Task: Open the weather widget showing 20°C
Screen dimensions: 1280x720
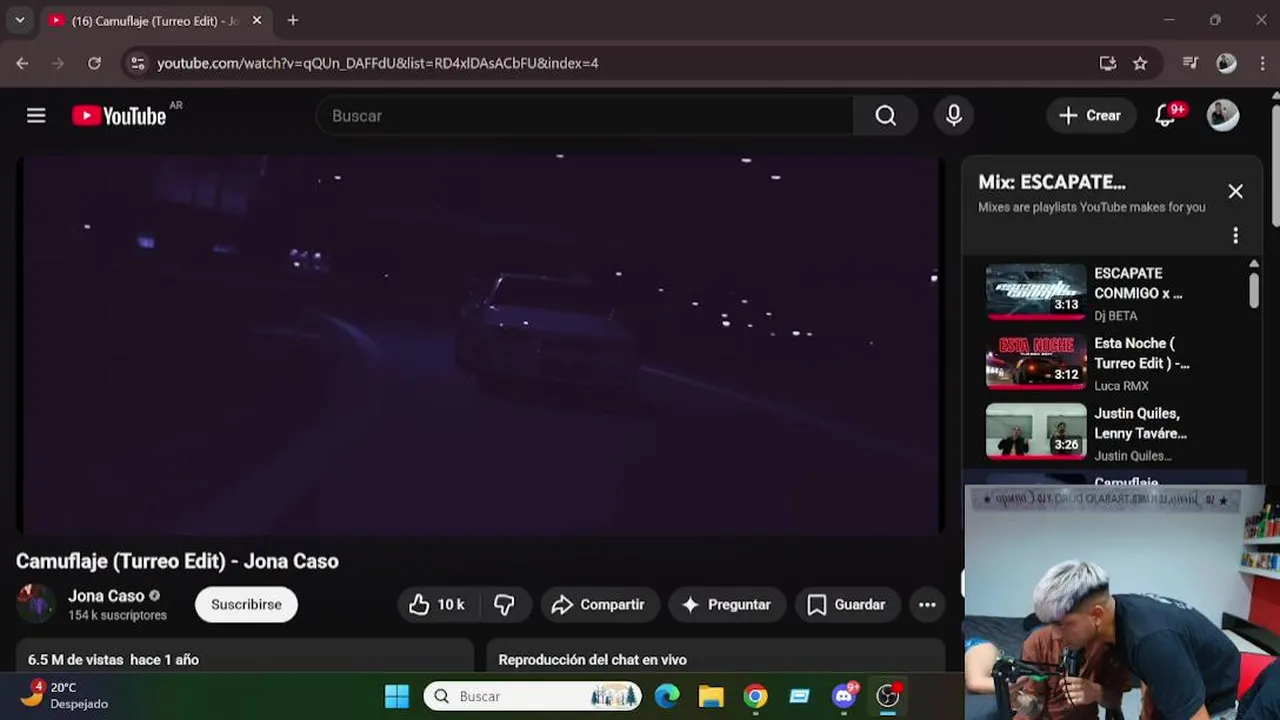Action: click(x=66, y=695)
